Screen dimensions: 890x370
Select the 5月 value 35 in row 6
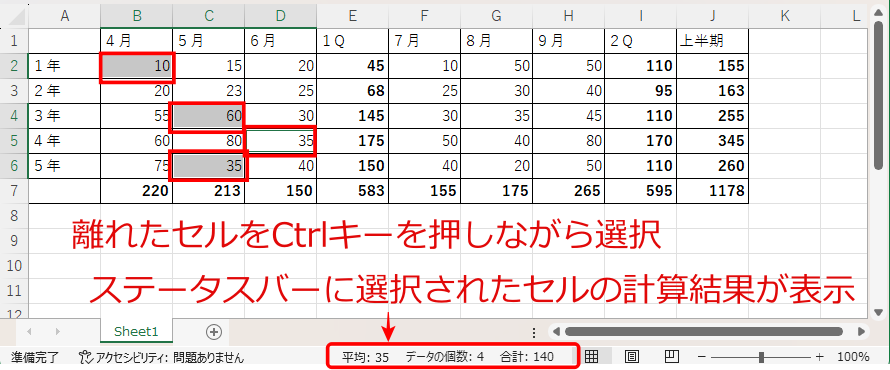click(209, 166)
